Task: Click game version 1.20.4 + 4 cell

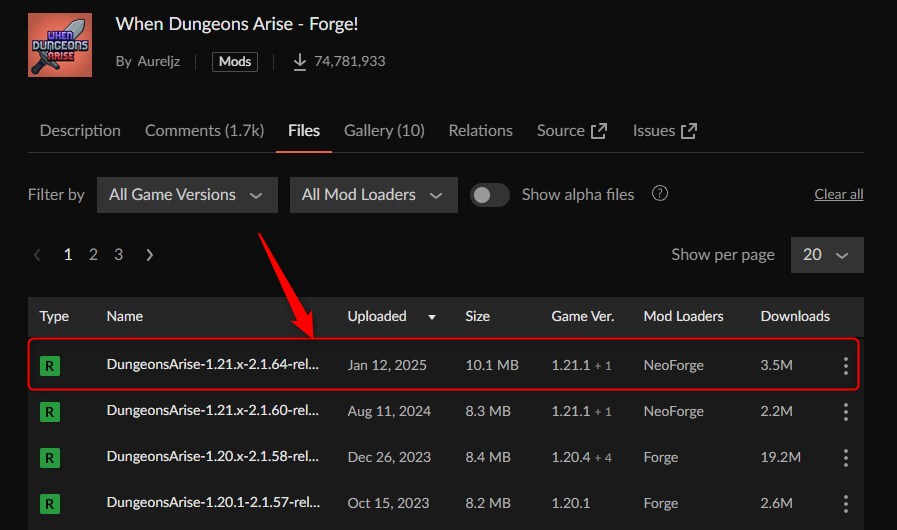Action: coord(582,457)
